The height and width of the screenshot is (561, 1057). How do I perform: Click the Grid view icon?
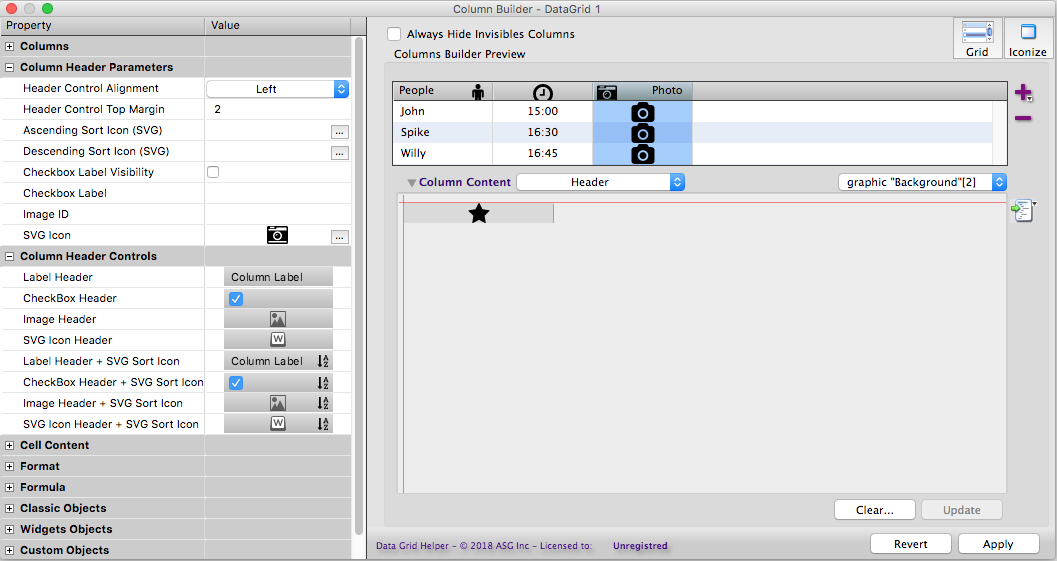[977, 39]
